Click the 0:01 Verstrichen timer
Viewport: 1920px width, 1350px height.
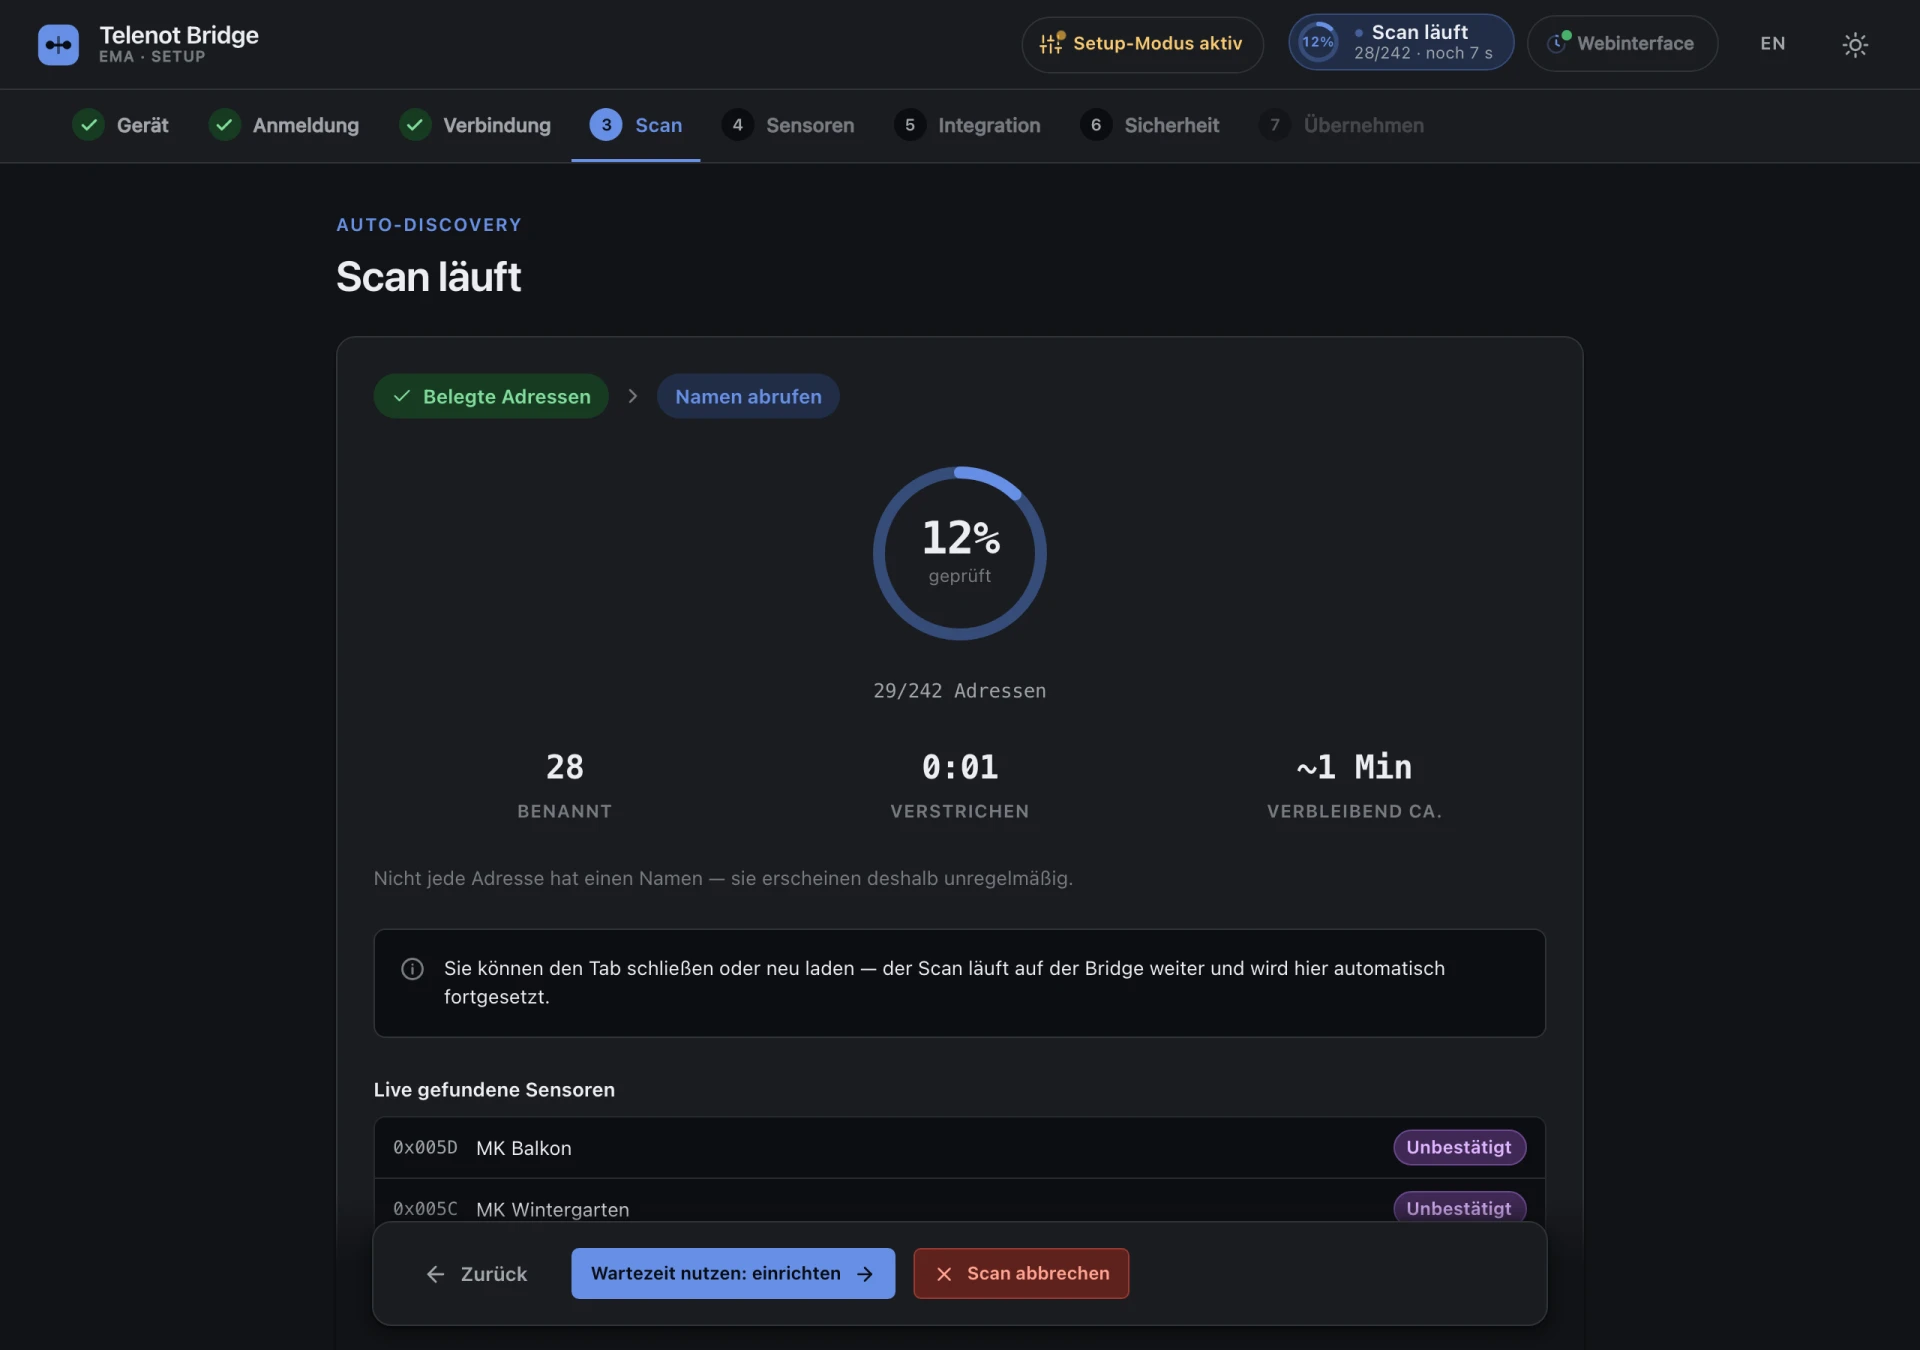pos(960,786)
